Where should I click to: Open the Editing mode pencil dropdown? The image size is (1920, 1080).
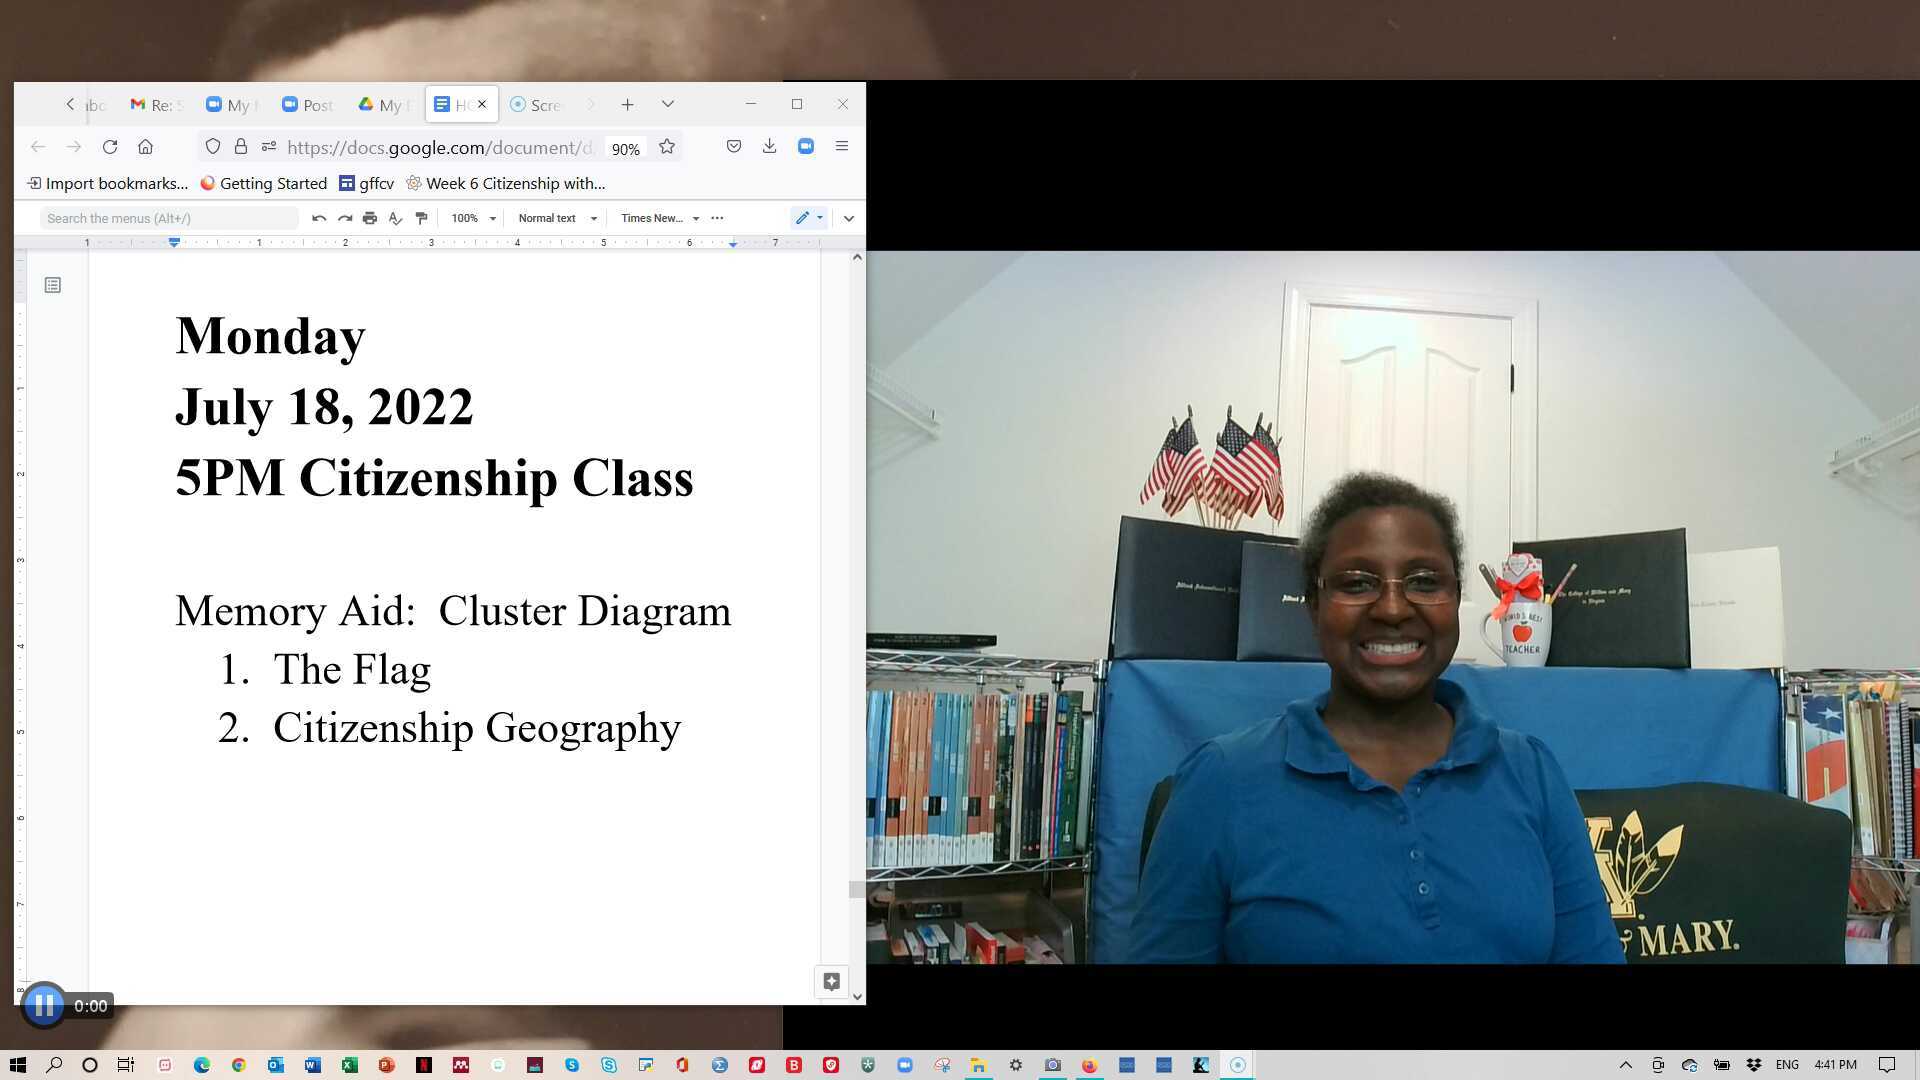809,218
